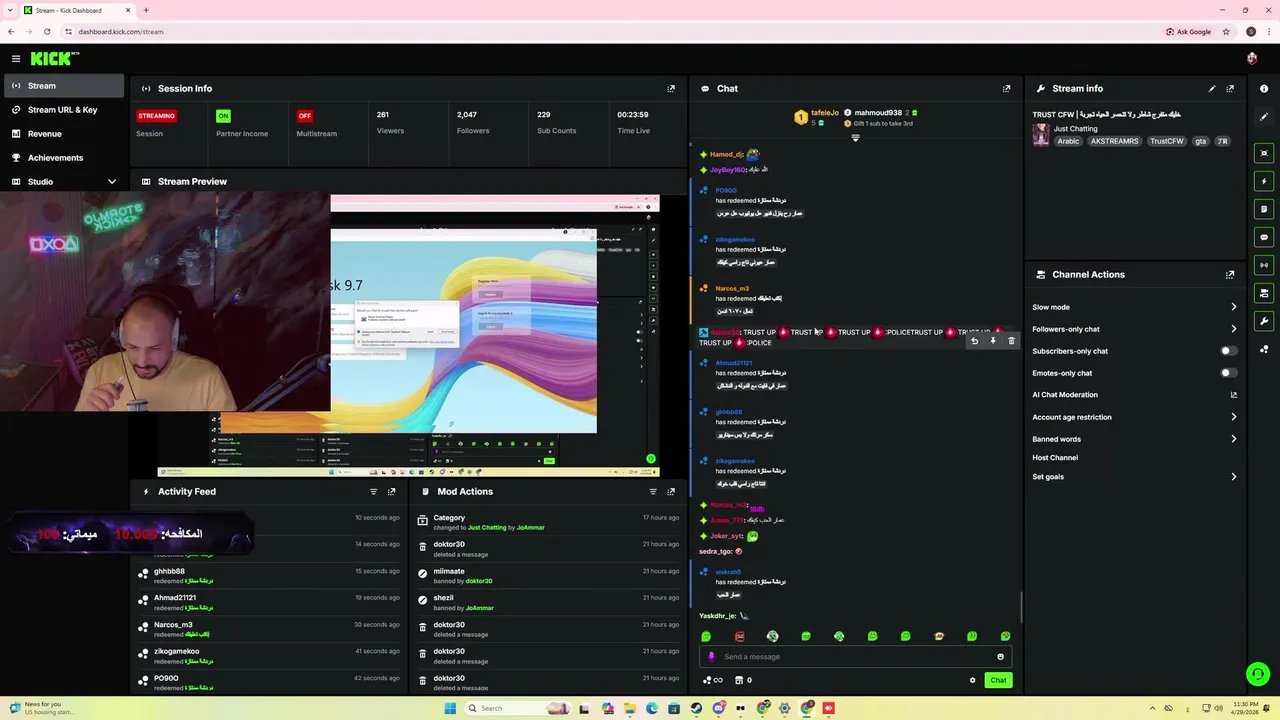Delete the highlighted TRUST UP chat message
This screenshot has height=720, width=1280.
(1011, 341)
